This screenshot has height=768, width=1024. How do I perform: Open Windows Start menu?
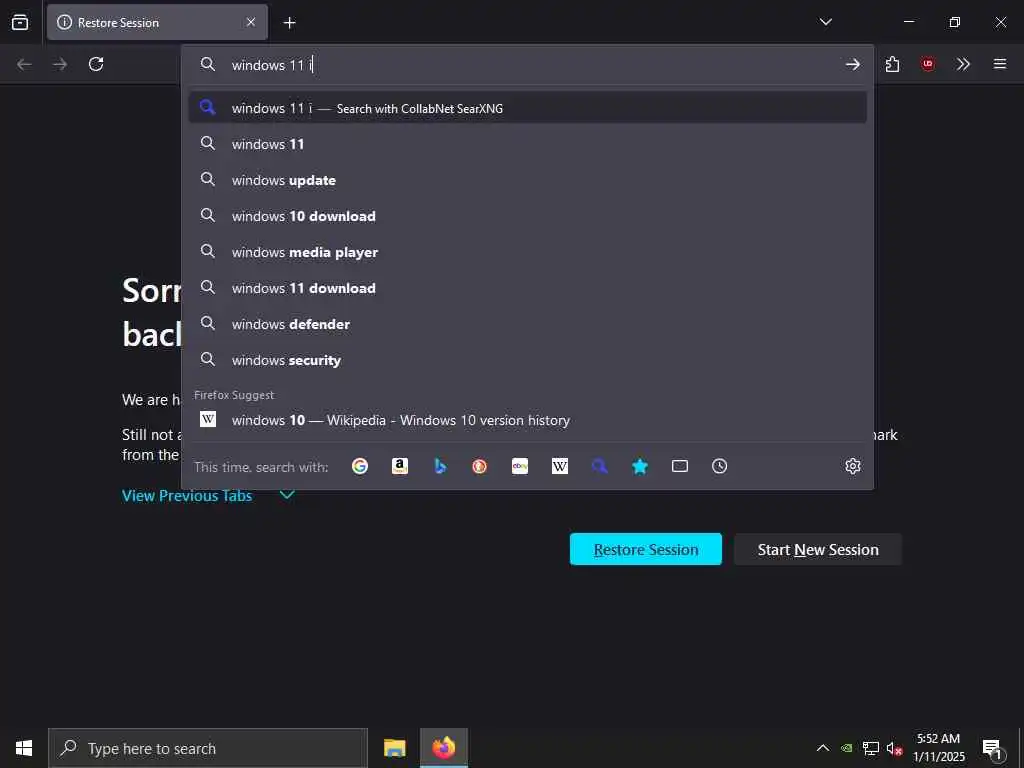tap(24, 748)
